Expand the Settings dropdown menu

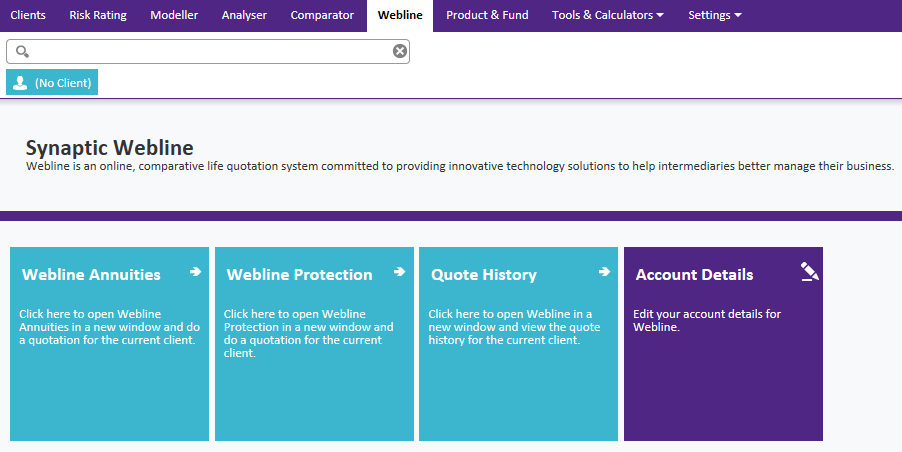pos(715,16)
